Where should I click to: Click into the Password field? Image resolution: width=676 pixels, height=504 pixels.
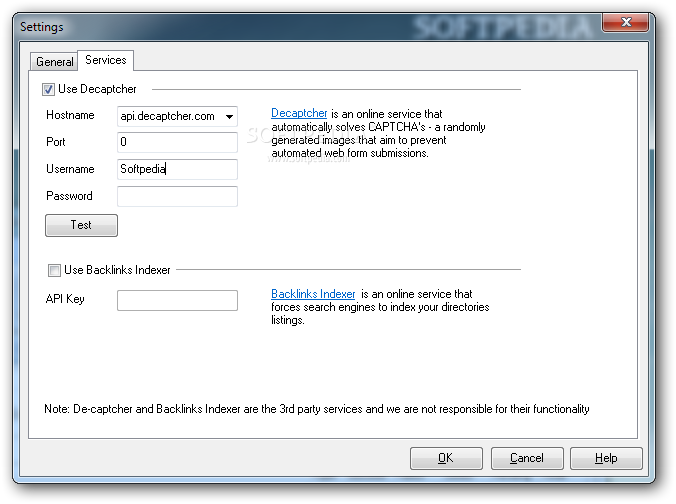[x=177, y=196]
